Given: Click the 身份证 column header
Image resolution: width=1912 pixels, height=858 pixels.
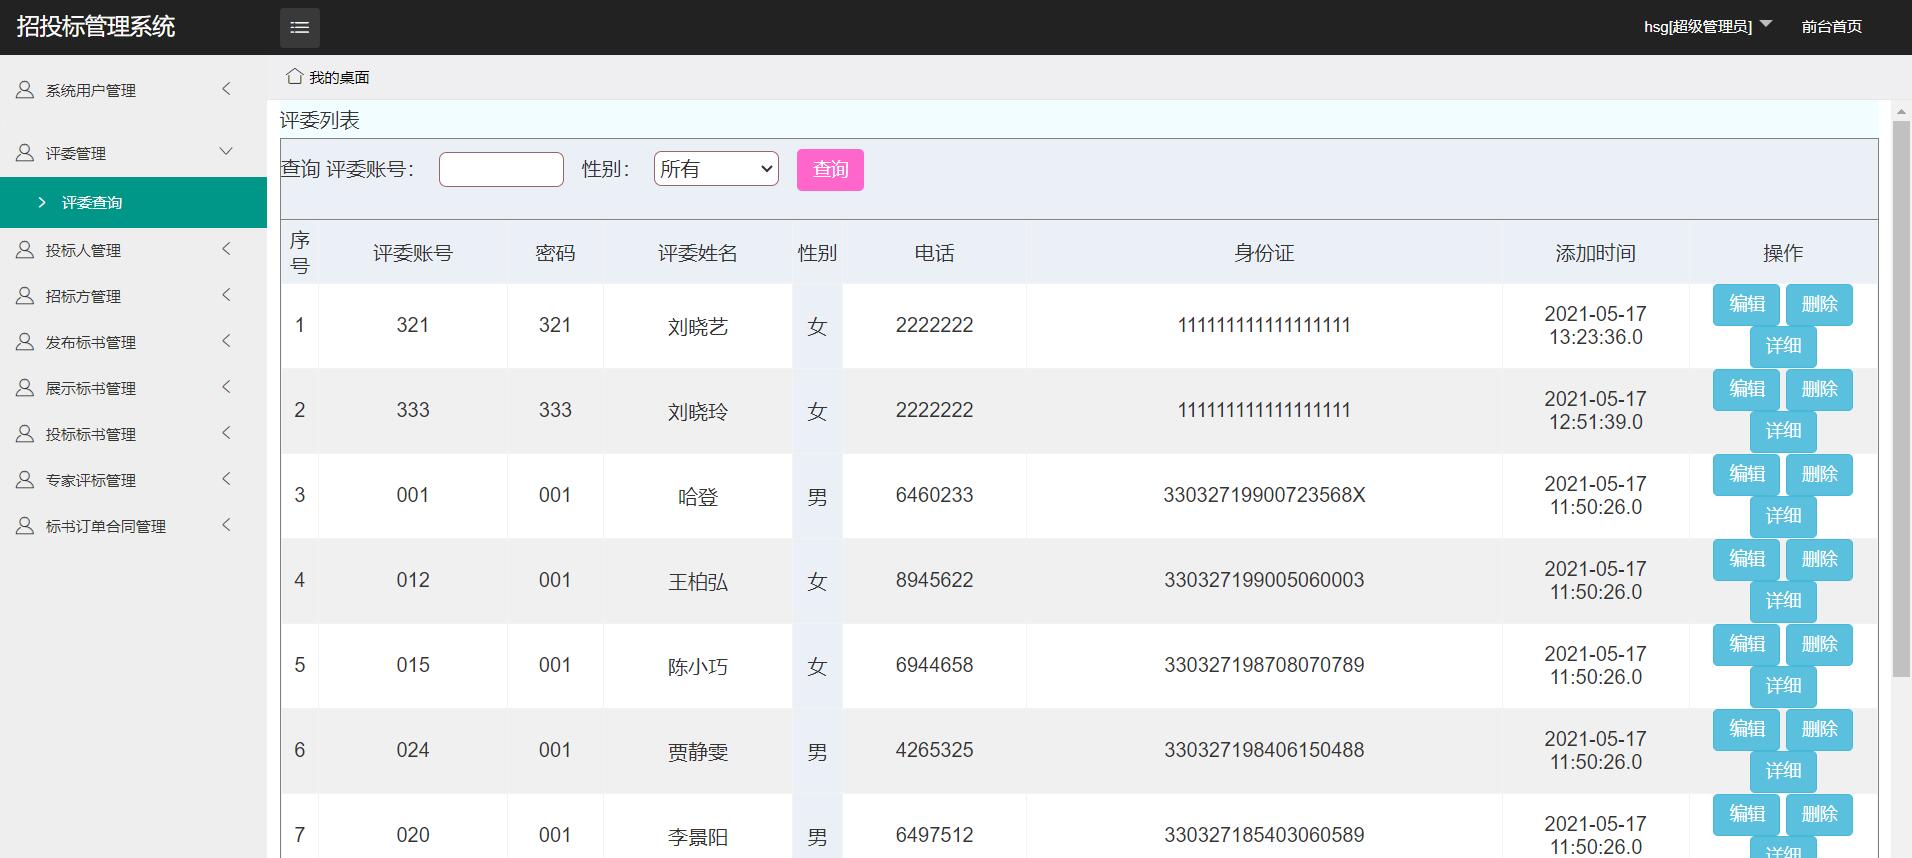Looking at the screenshot, I should click(x=1264, y=253).
